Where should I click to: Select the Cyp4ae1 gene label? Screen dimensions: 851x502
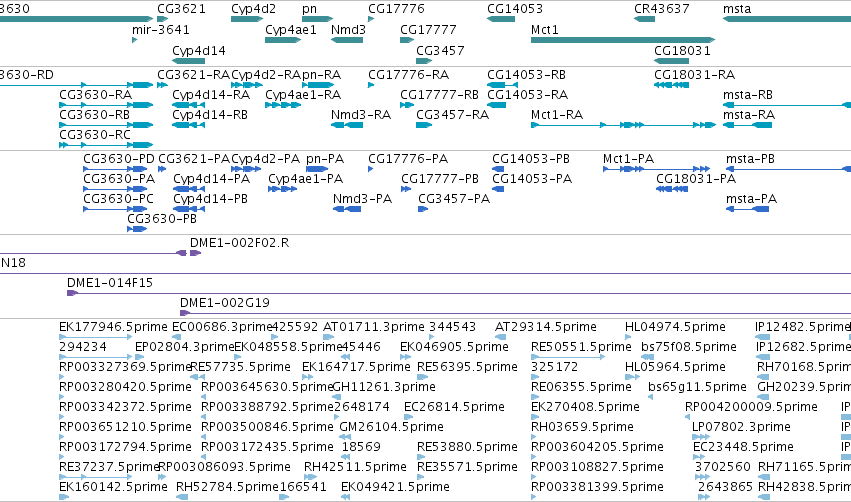pyautogui.click(x=291, y=29)
